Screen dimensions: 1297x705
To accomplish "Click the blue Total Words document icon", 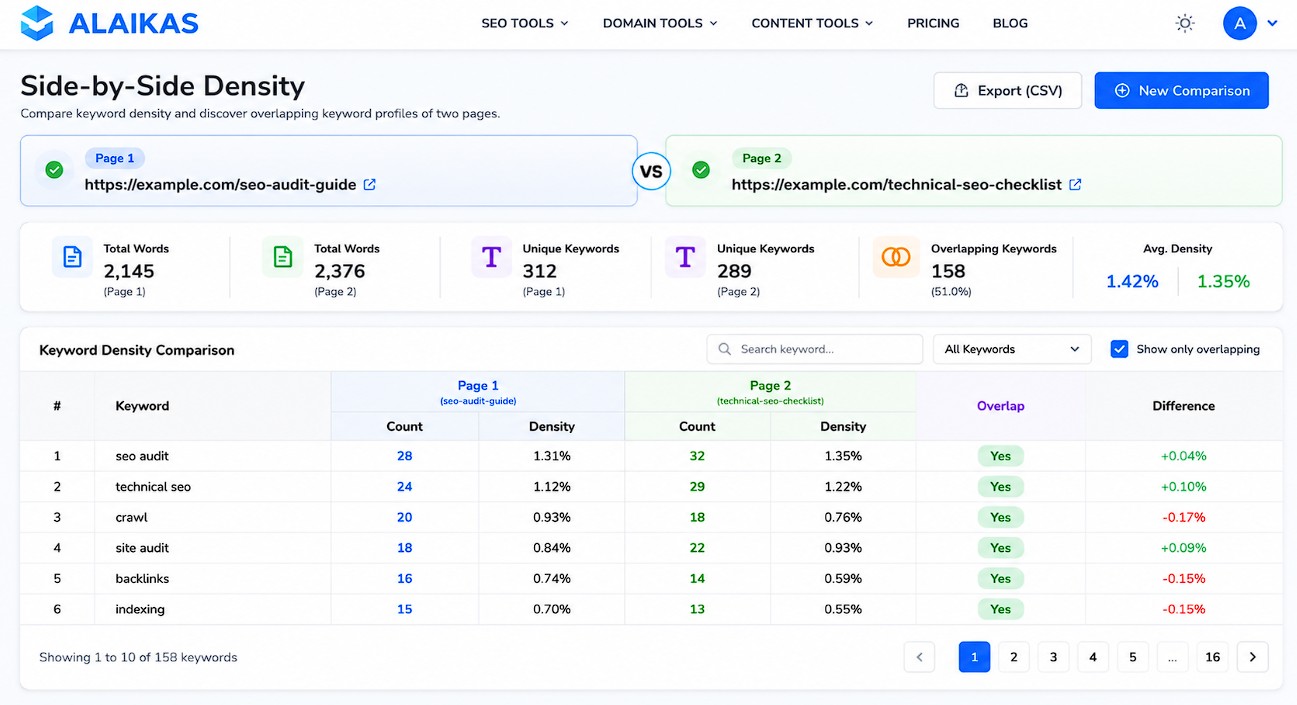I will (72, 257).
